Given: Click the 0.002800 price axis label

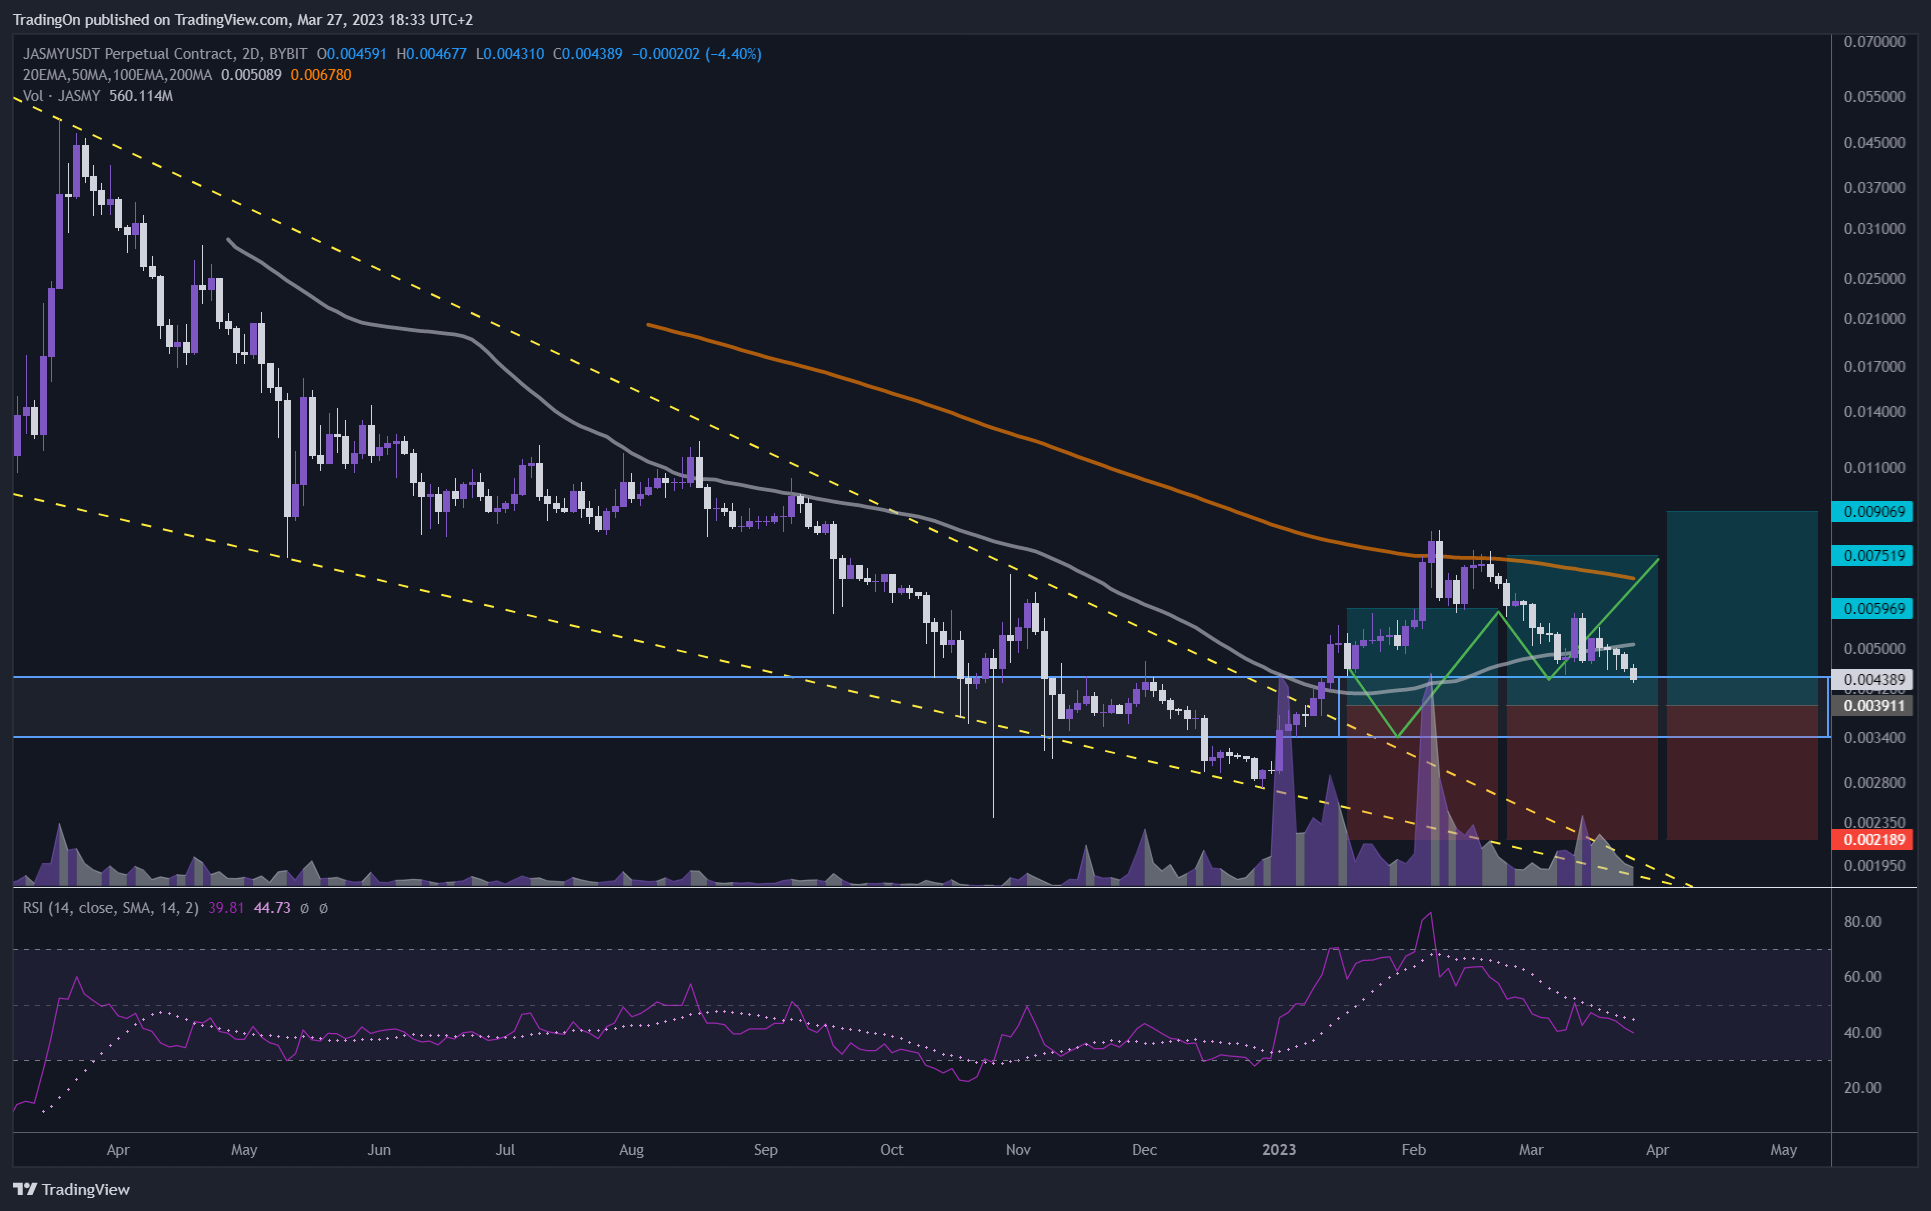Looking at the screenshot, I should pos(1874,783).
